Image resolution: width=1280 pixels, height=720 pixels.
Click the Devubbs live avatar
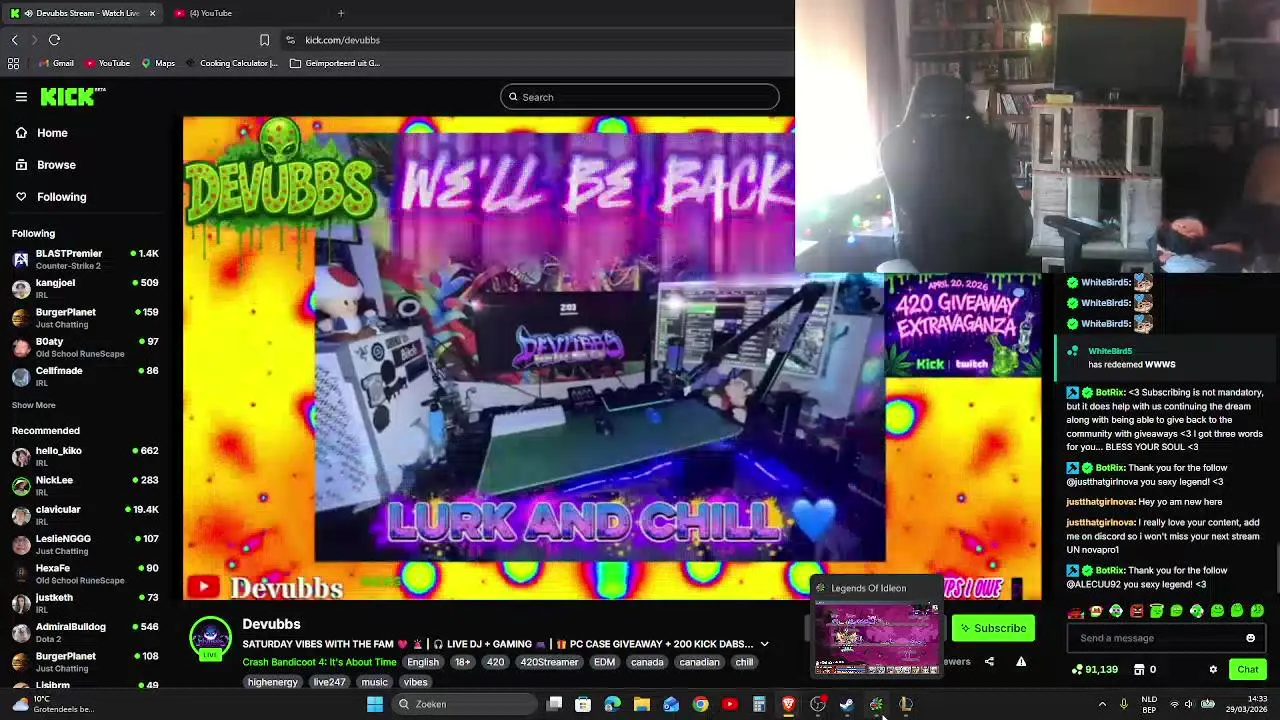click(210, 638)
